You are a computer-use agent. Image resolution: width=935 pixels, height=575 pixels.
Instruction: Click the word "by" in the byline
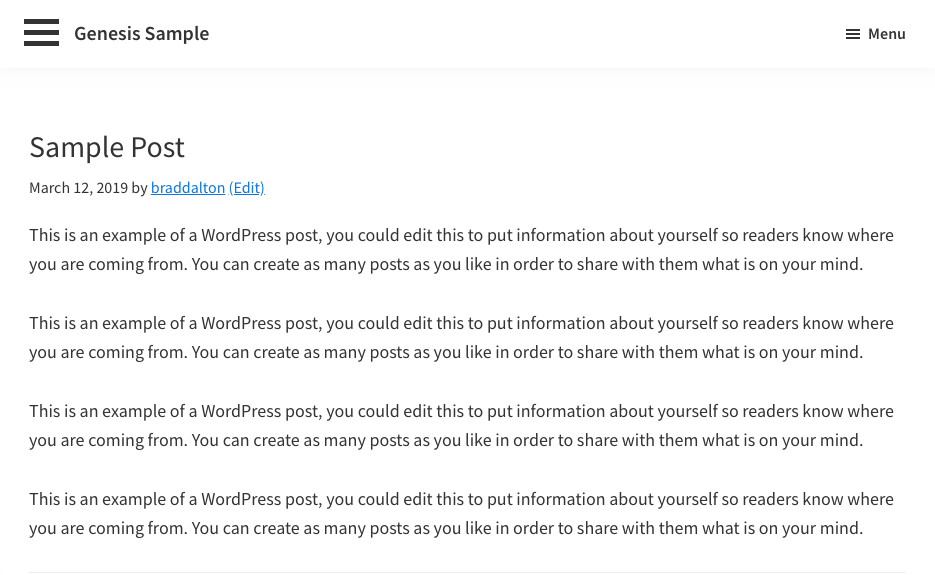(x=139, y=188)
